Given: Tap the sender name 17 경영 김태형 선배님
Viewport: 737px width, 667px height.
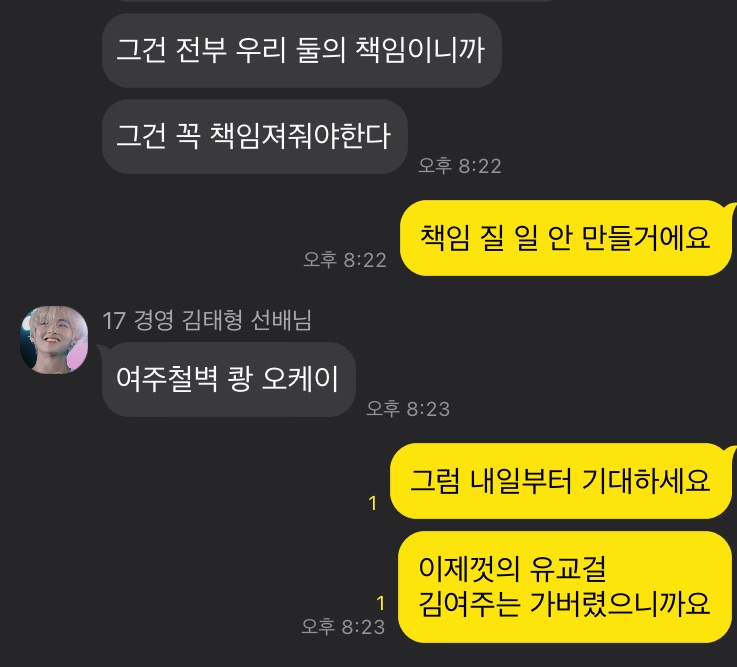Looking at the screenshot, I should (x=207, y=321).
